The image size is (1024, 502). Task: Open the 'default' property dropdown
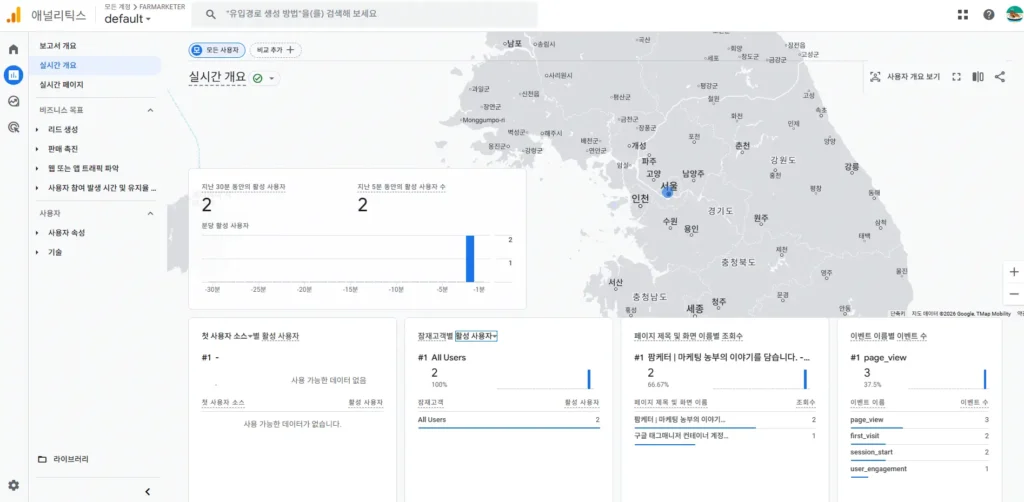point(128,19)
